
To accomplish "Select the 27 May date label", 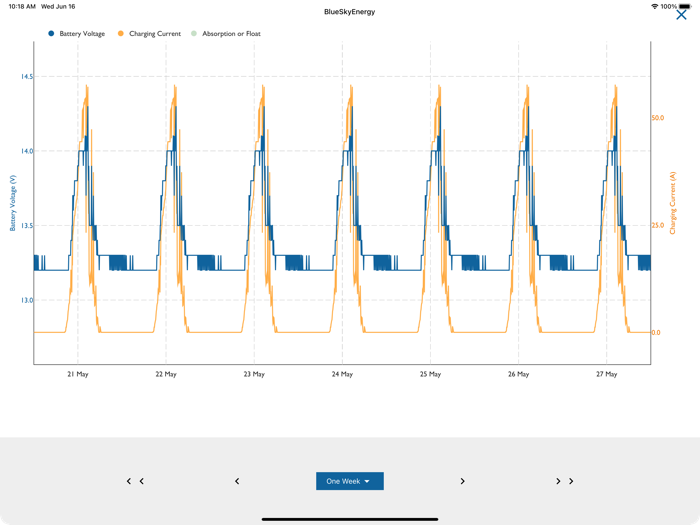I will [606, 374].
